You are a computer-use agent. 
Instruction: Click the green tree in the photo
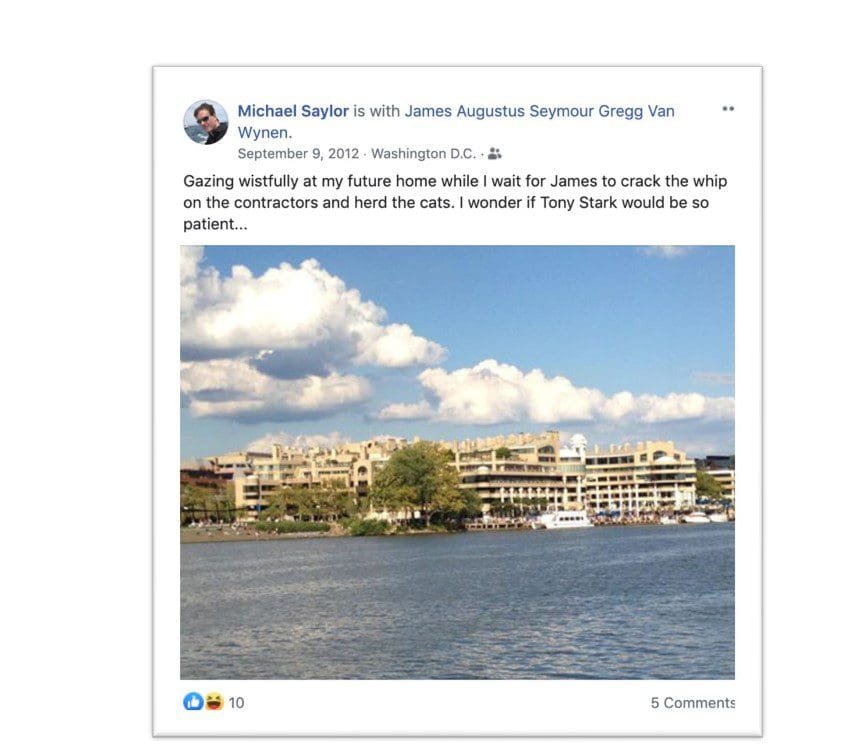click(420, 478)
